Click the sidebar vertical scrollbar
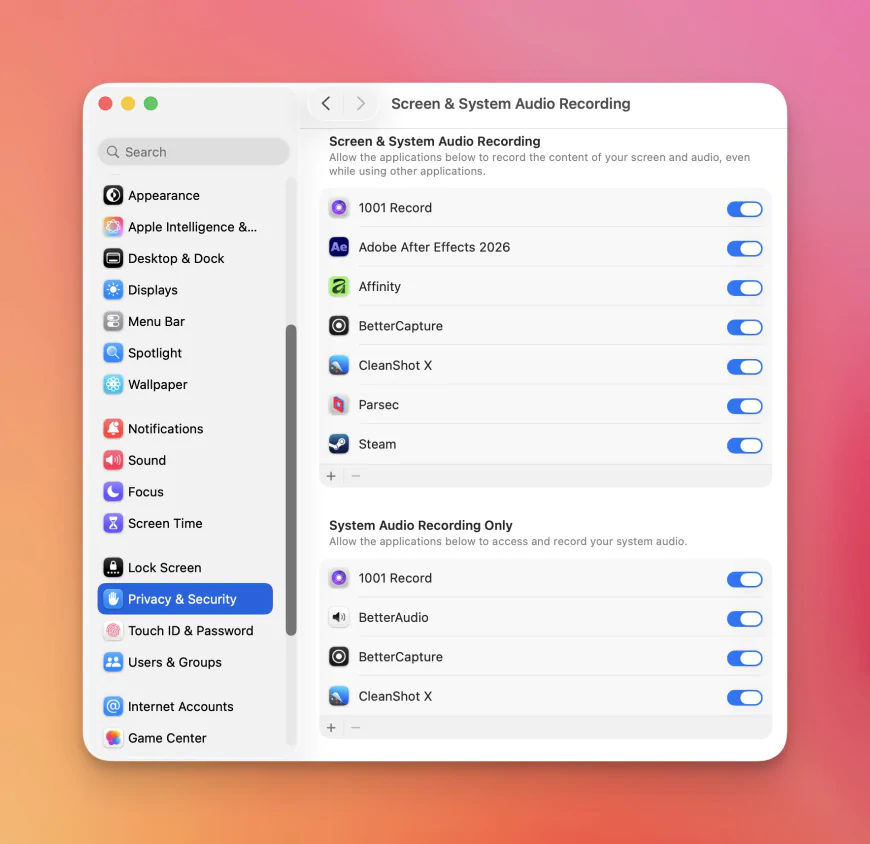This screenshot has height=844, width=870. tap(291, 480)
